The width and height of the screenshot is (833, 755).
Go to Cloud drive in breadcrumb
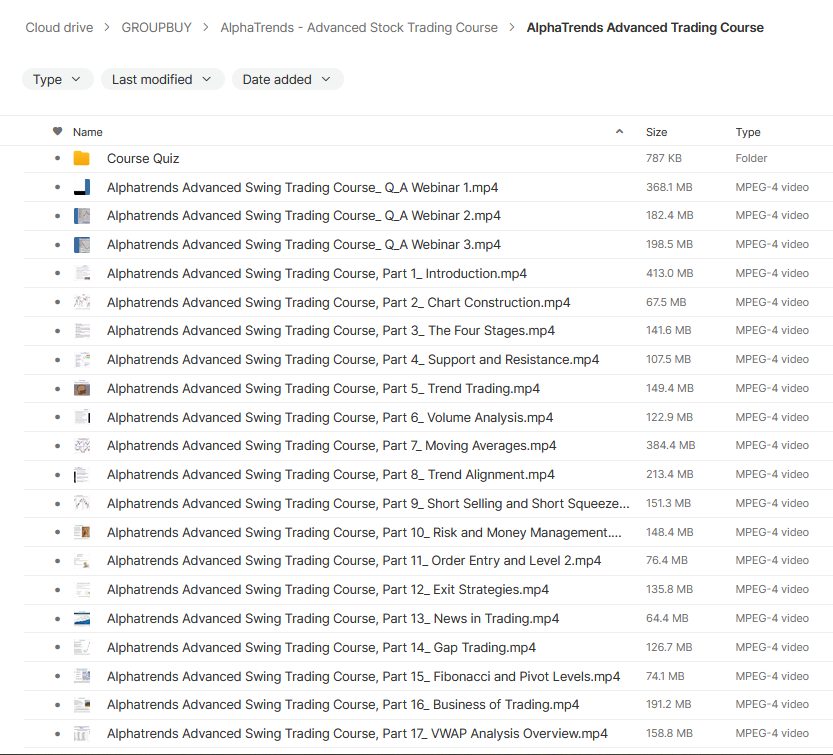point(59,28)
